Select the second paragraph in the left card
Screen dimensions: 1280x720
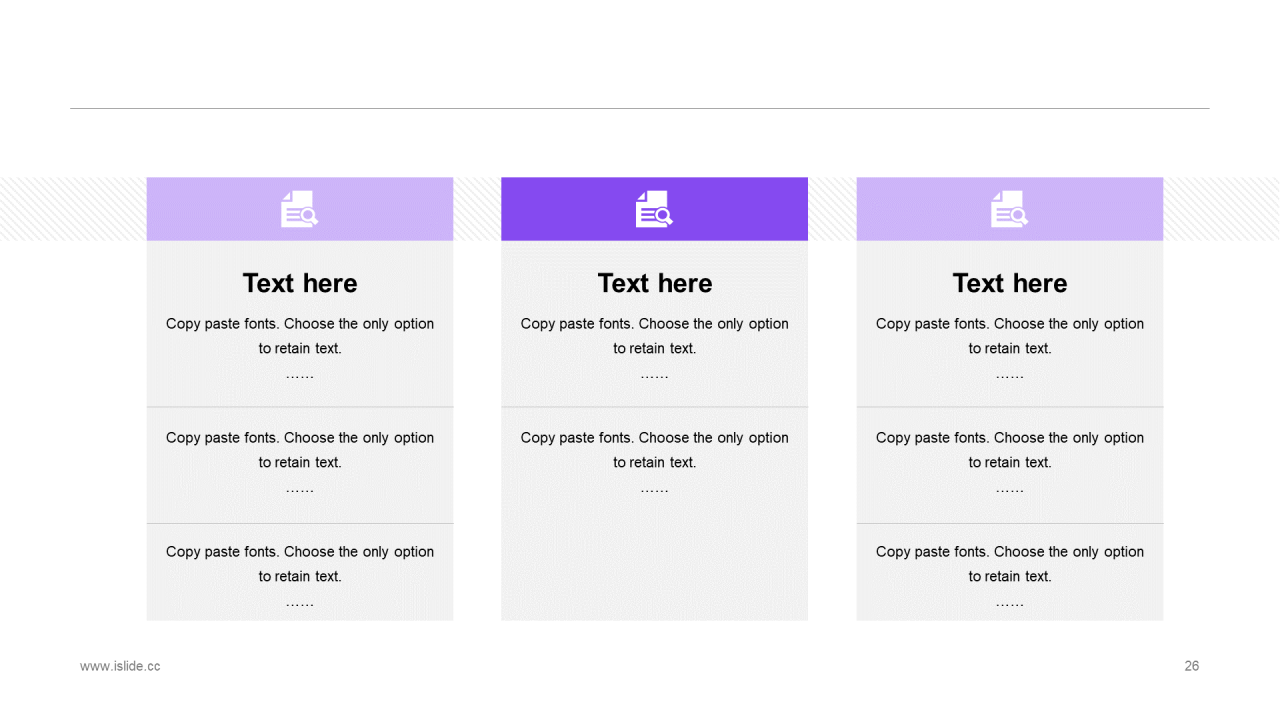pyautogui.click(x=300, y=450)
